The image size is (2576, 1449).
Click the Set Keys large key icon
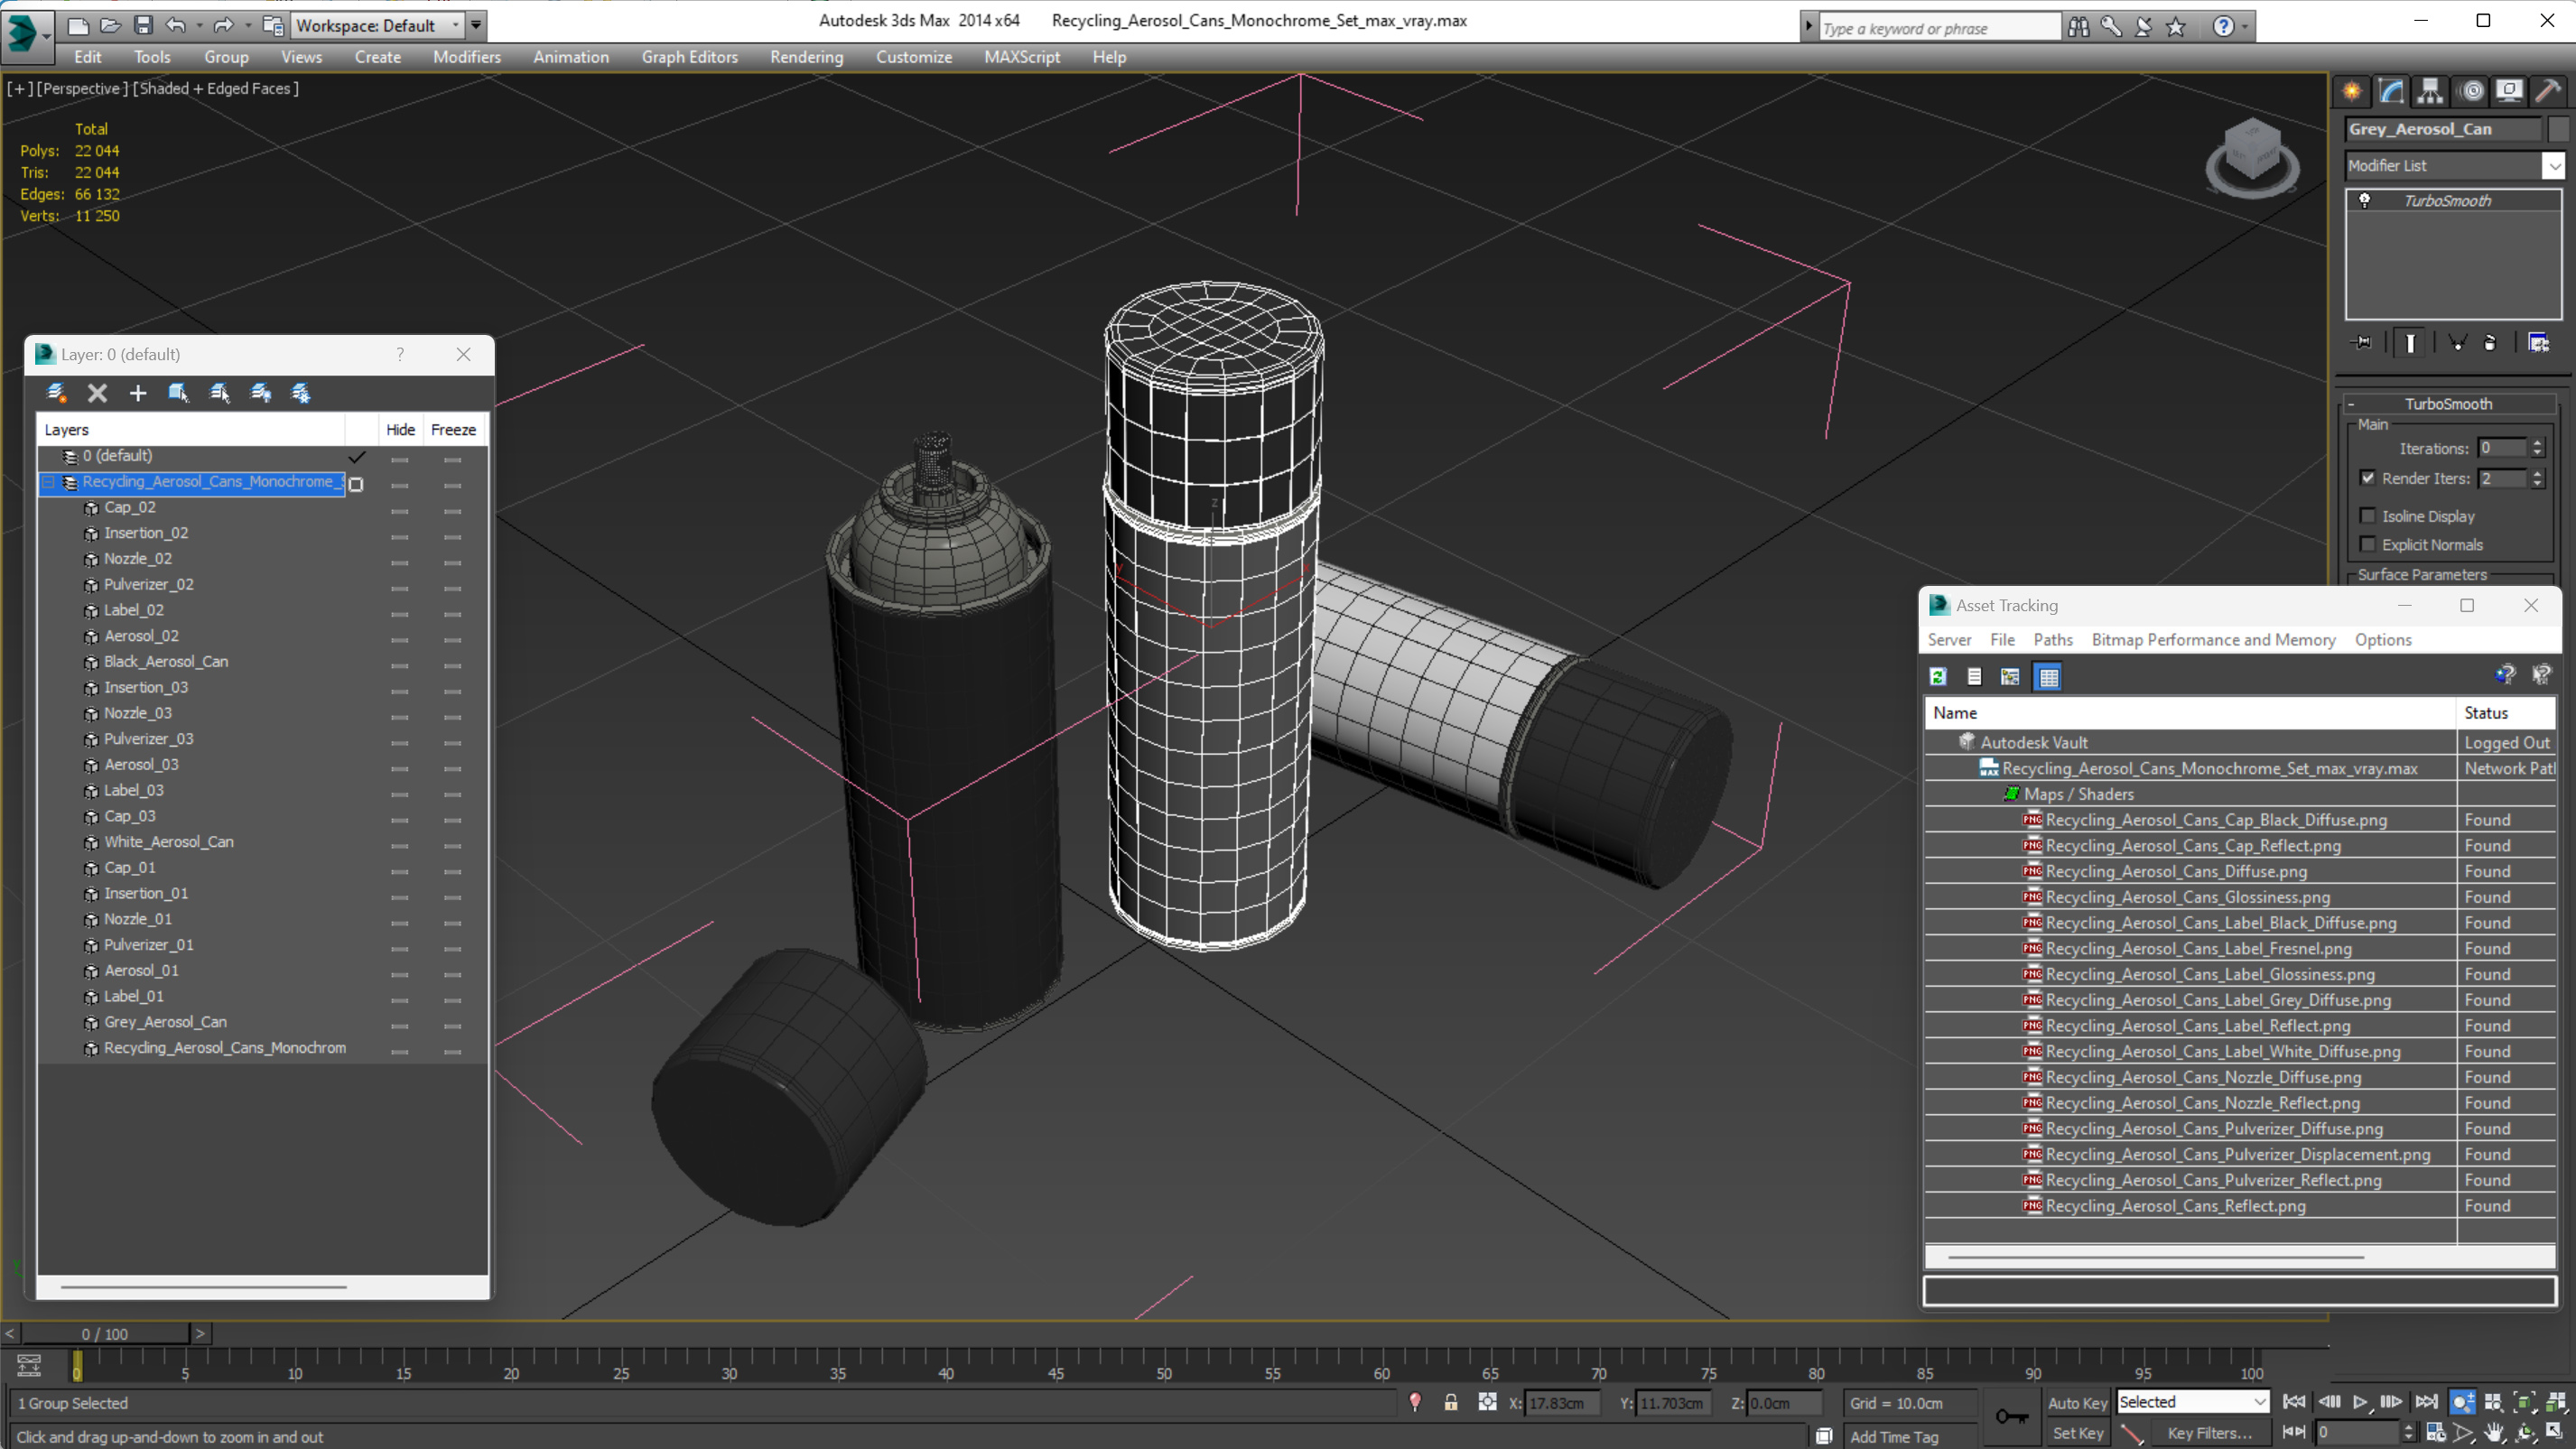pos(2012,1416)
